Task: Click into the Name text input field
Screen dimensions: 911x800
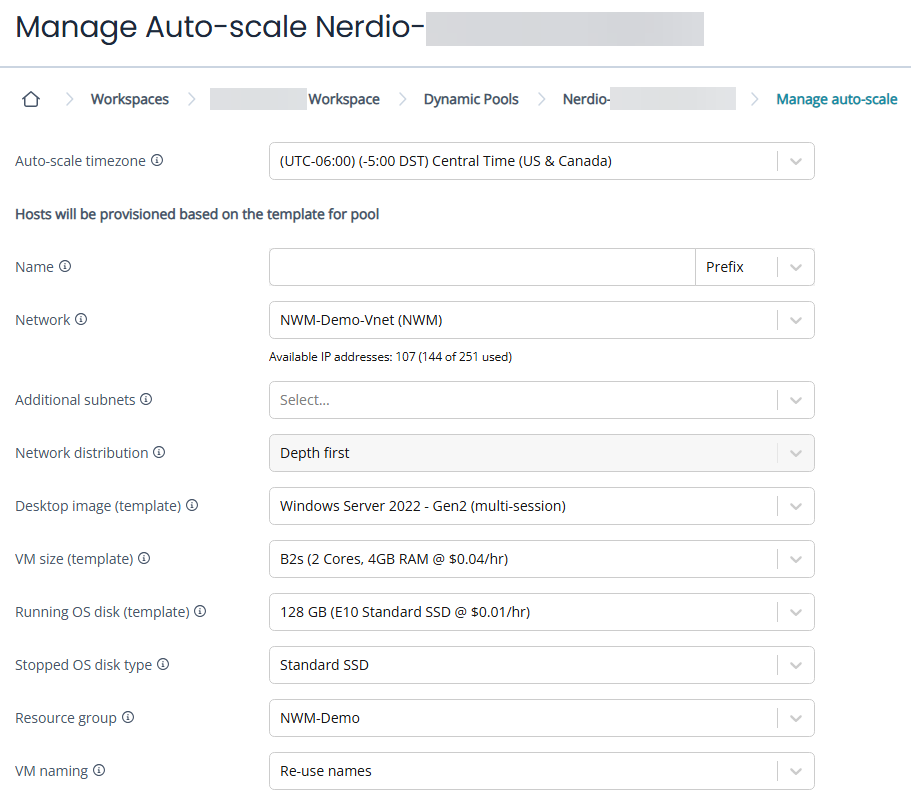Action: tap(481, 267)
